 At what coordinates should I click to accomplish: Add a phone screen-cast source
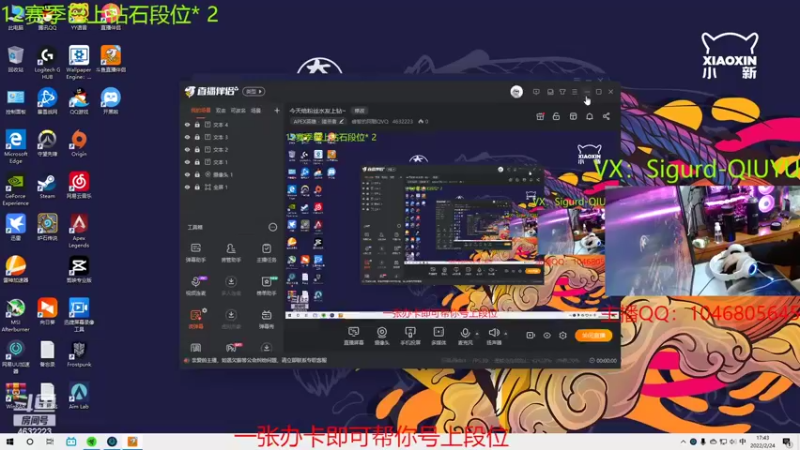[410, 336]
